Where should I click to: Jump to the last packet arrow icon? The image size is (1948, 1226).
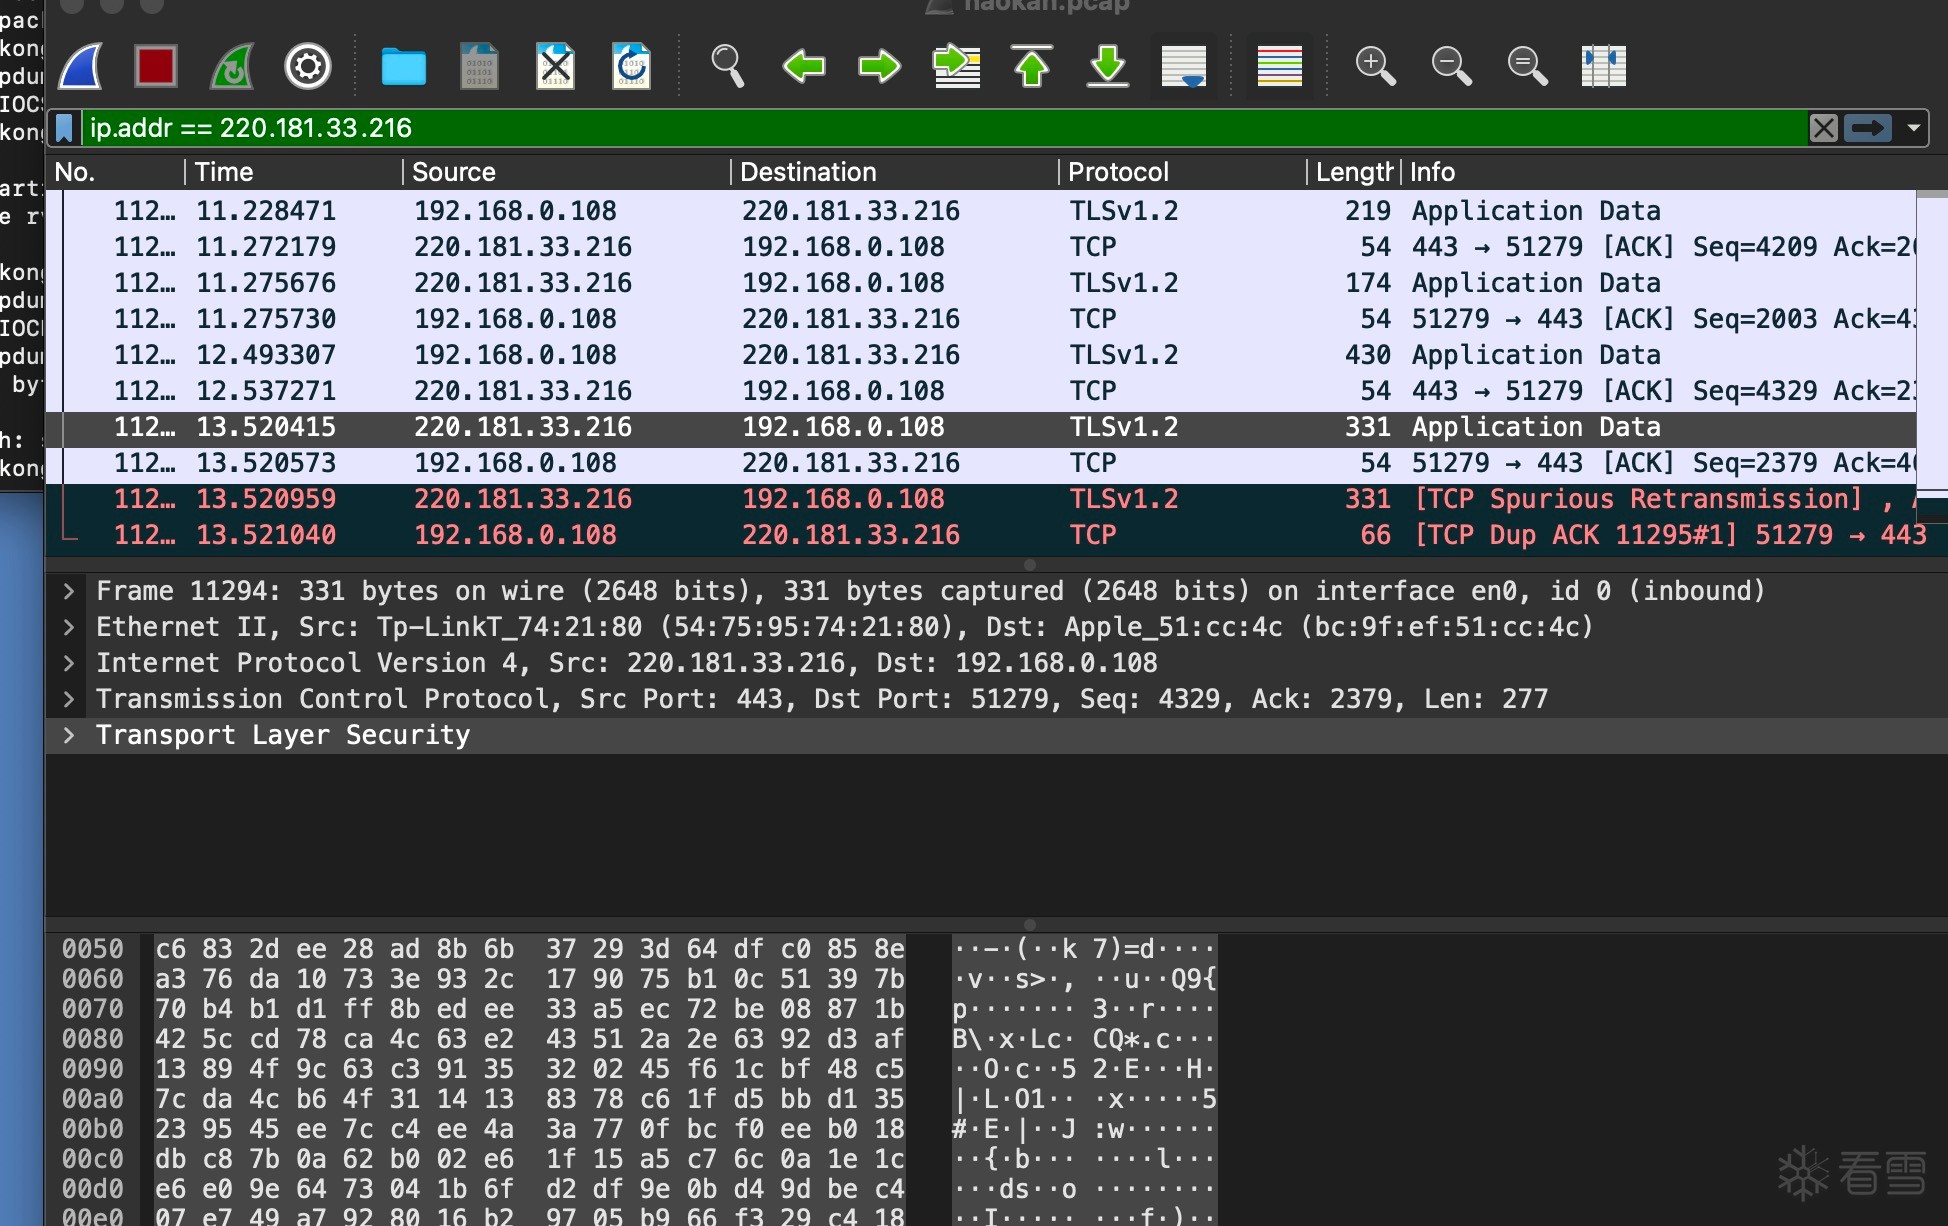[1108, 67]
